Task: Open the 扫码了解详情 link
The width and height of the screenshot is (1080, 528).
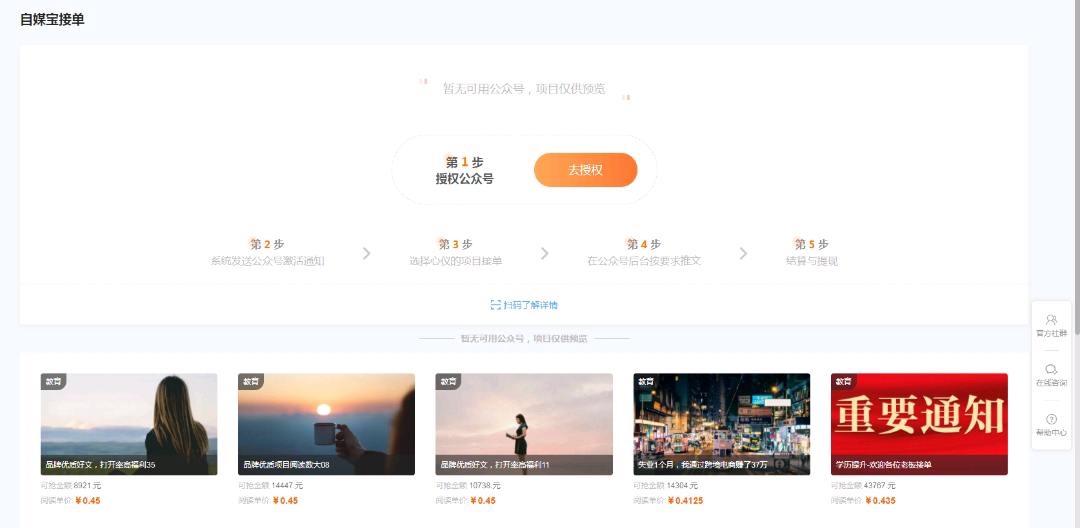Action: pos(524,305)
